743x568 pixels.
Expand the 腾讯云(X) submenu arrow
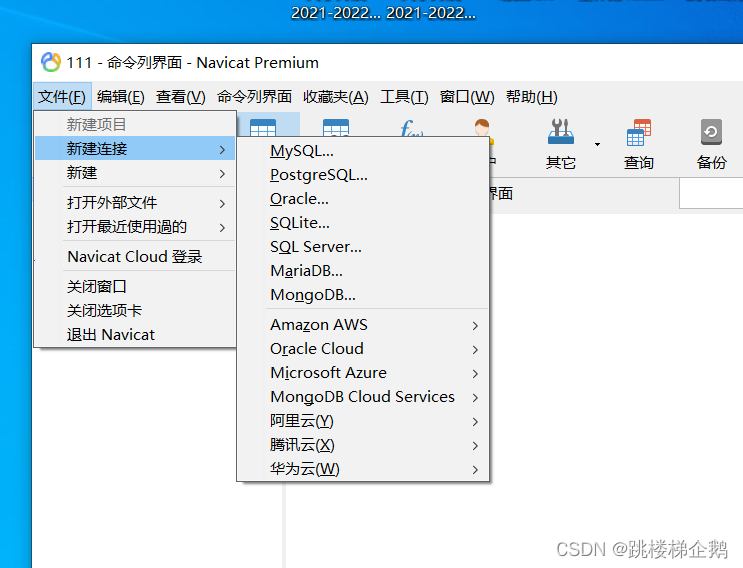(x=475, y=446)
